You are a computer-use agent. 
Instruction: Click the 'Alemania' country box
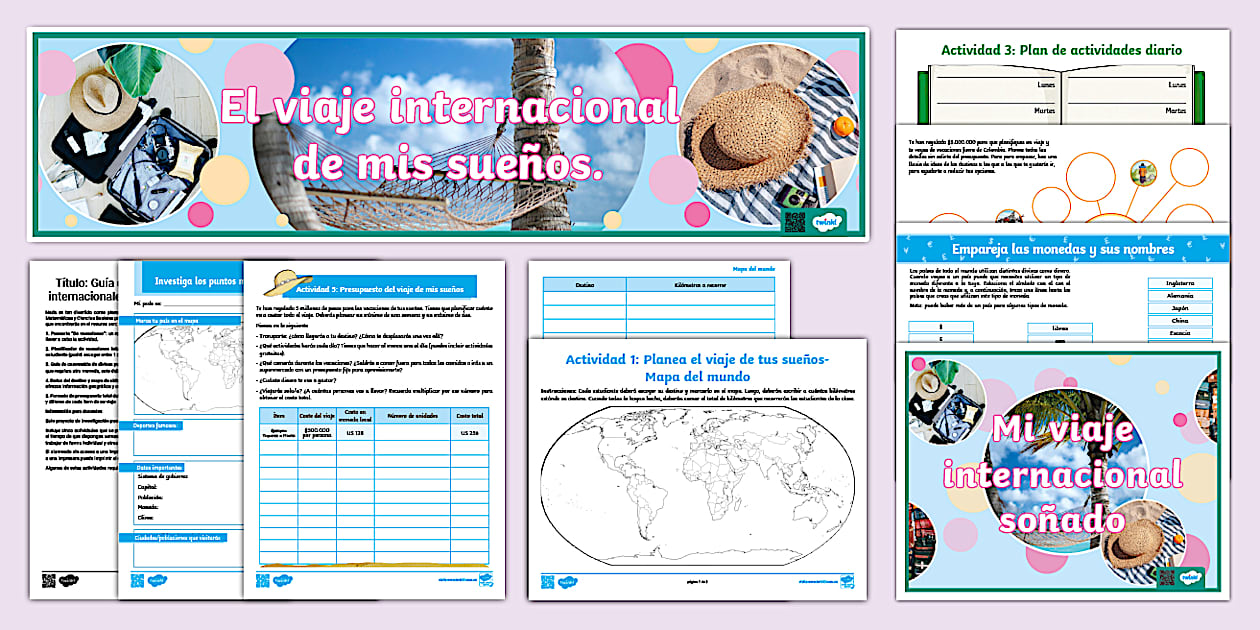[x=1180, y=296]
